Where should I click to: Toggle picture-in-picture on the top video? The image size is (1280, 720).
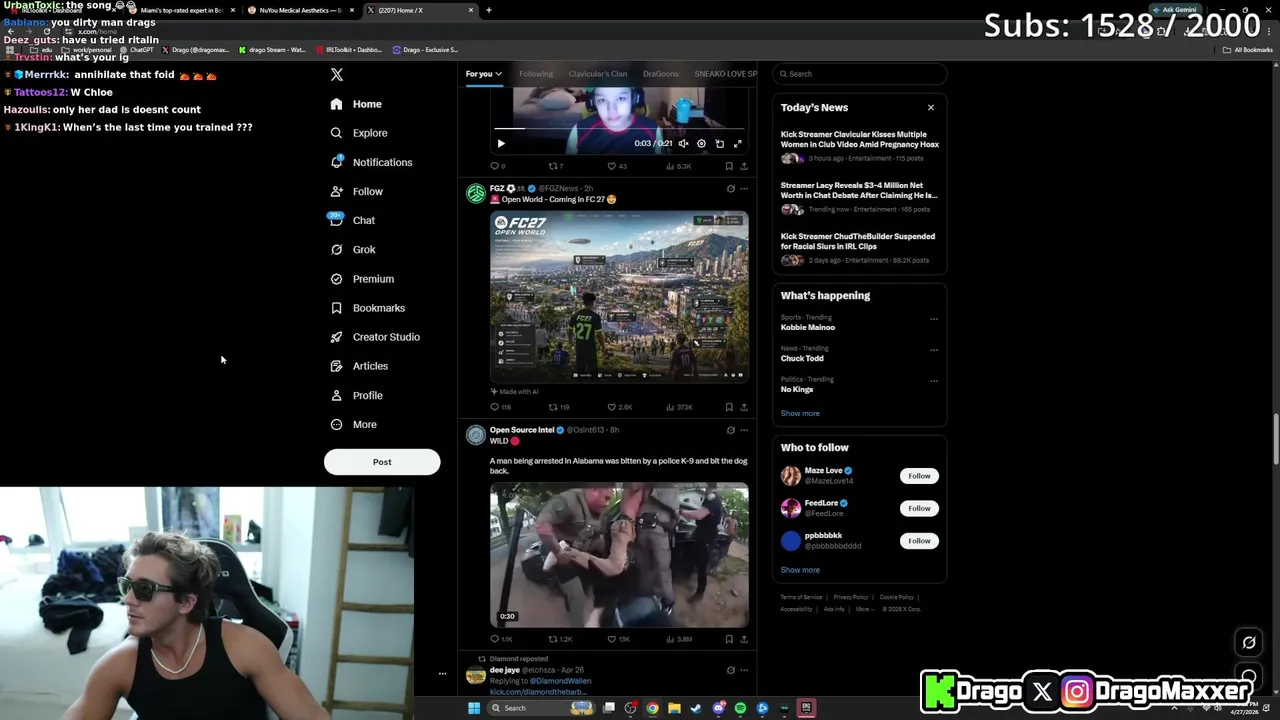pos(719,143)
